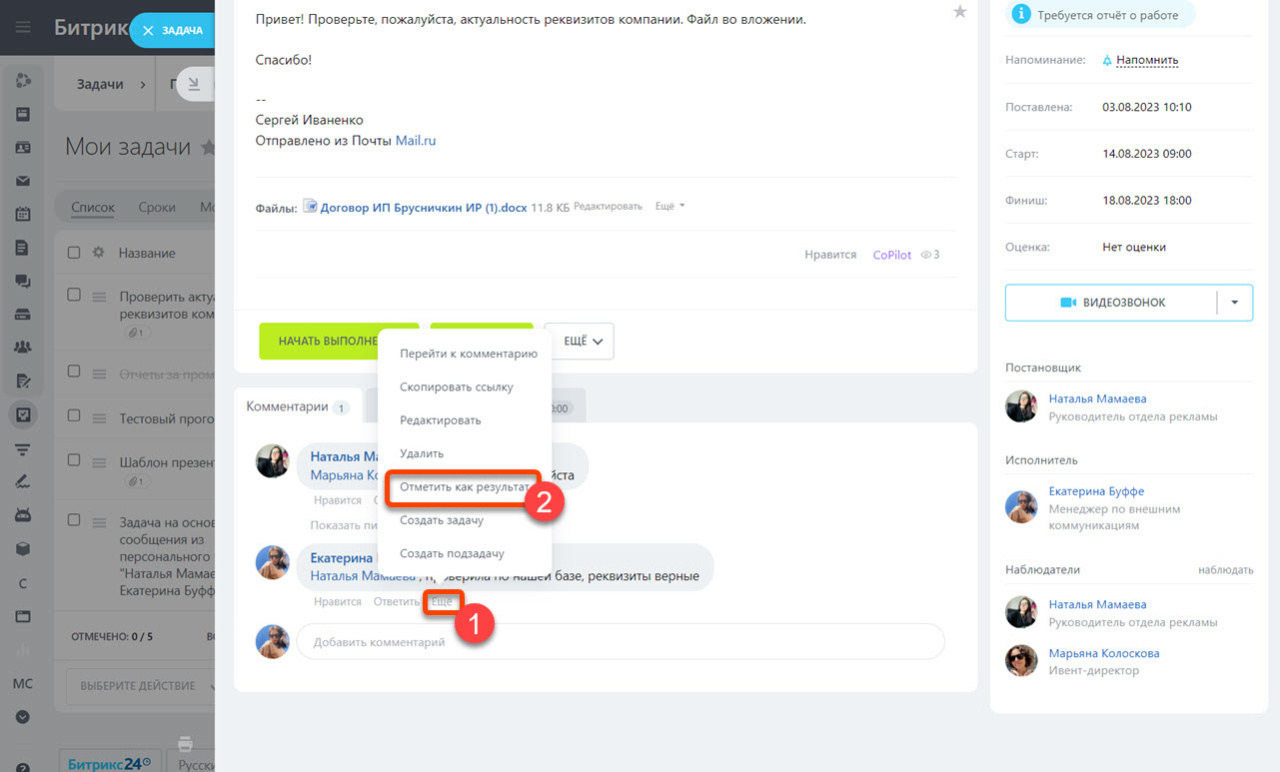Open the Sites window sidebar icon
This screenshot has width=1280, height=772.
point(22,616)
